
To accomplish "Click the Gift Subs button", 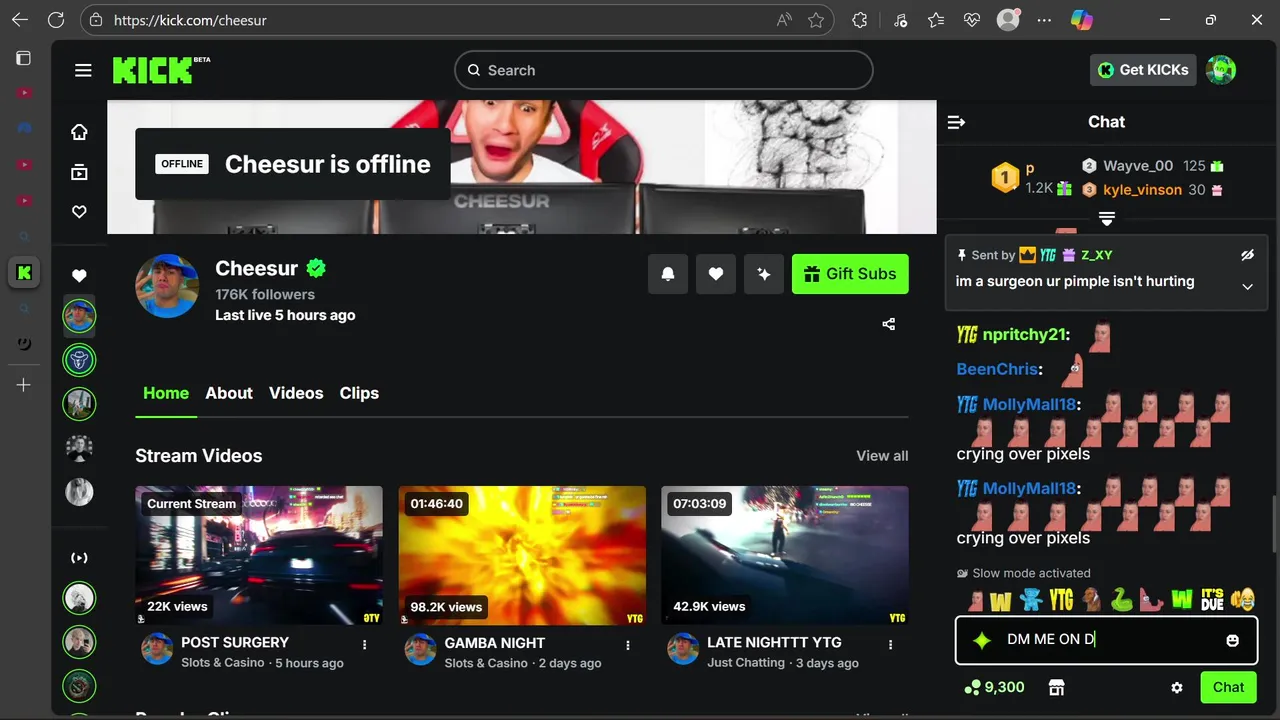I will [x=850, y=274].
